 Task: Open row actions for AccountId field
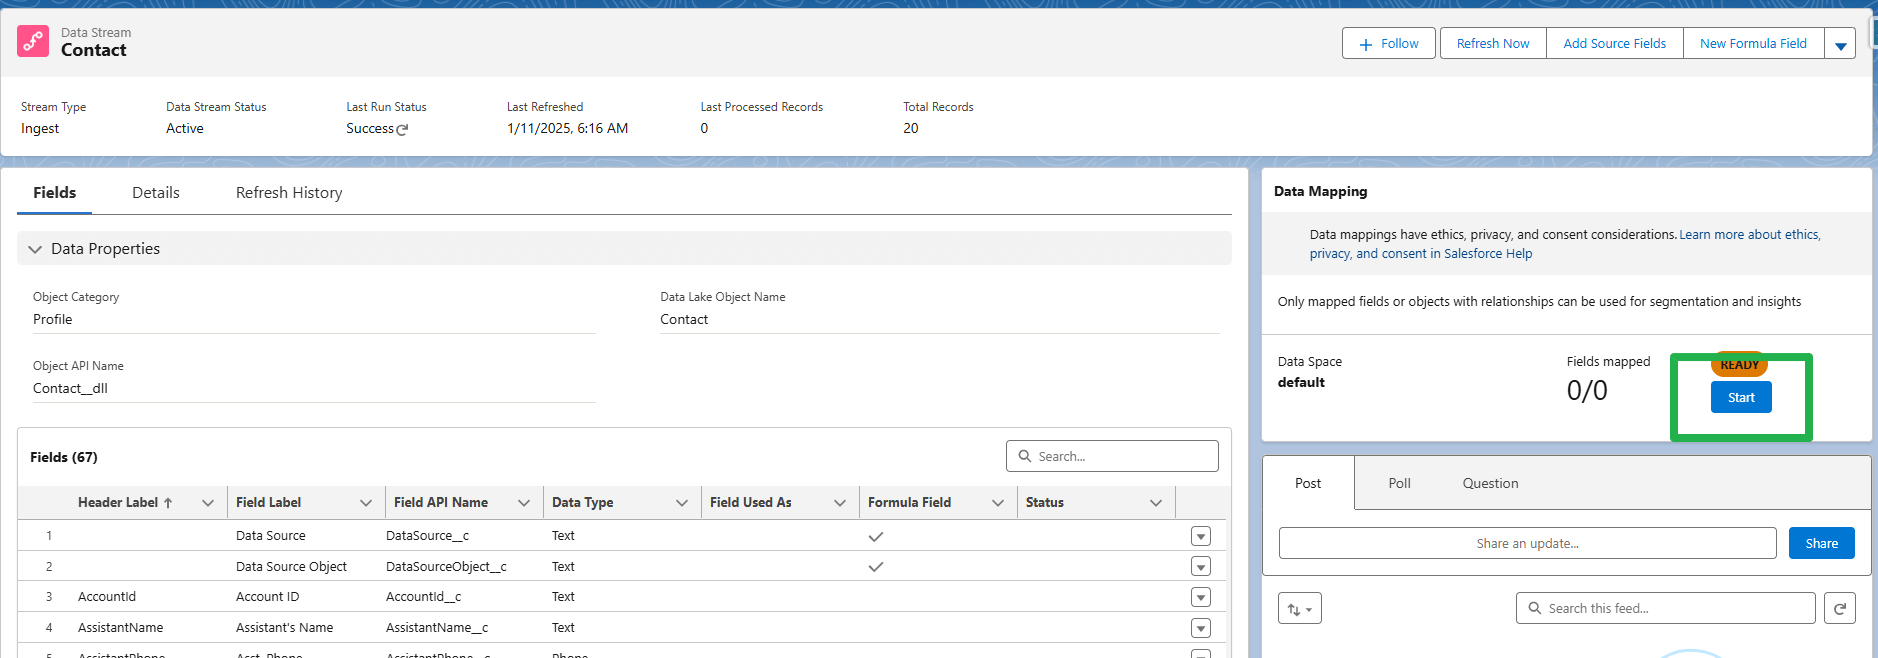tap(1201, 597)
